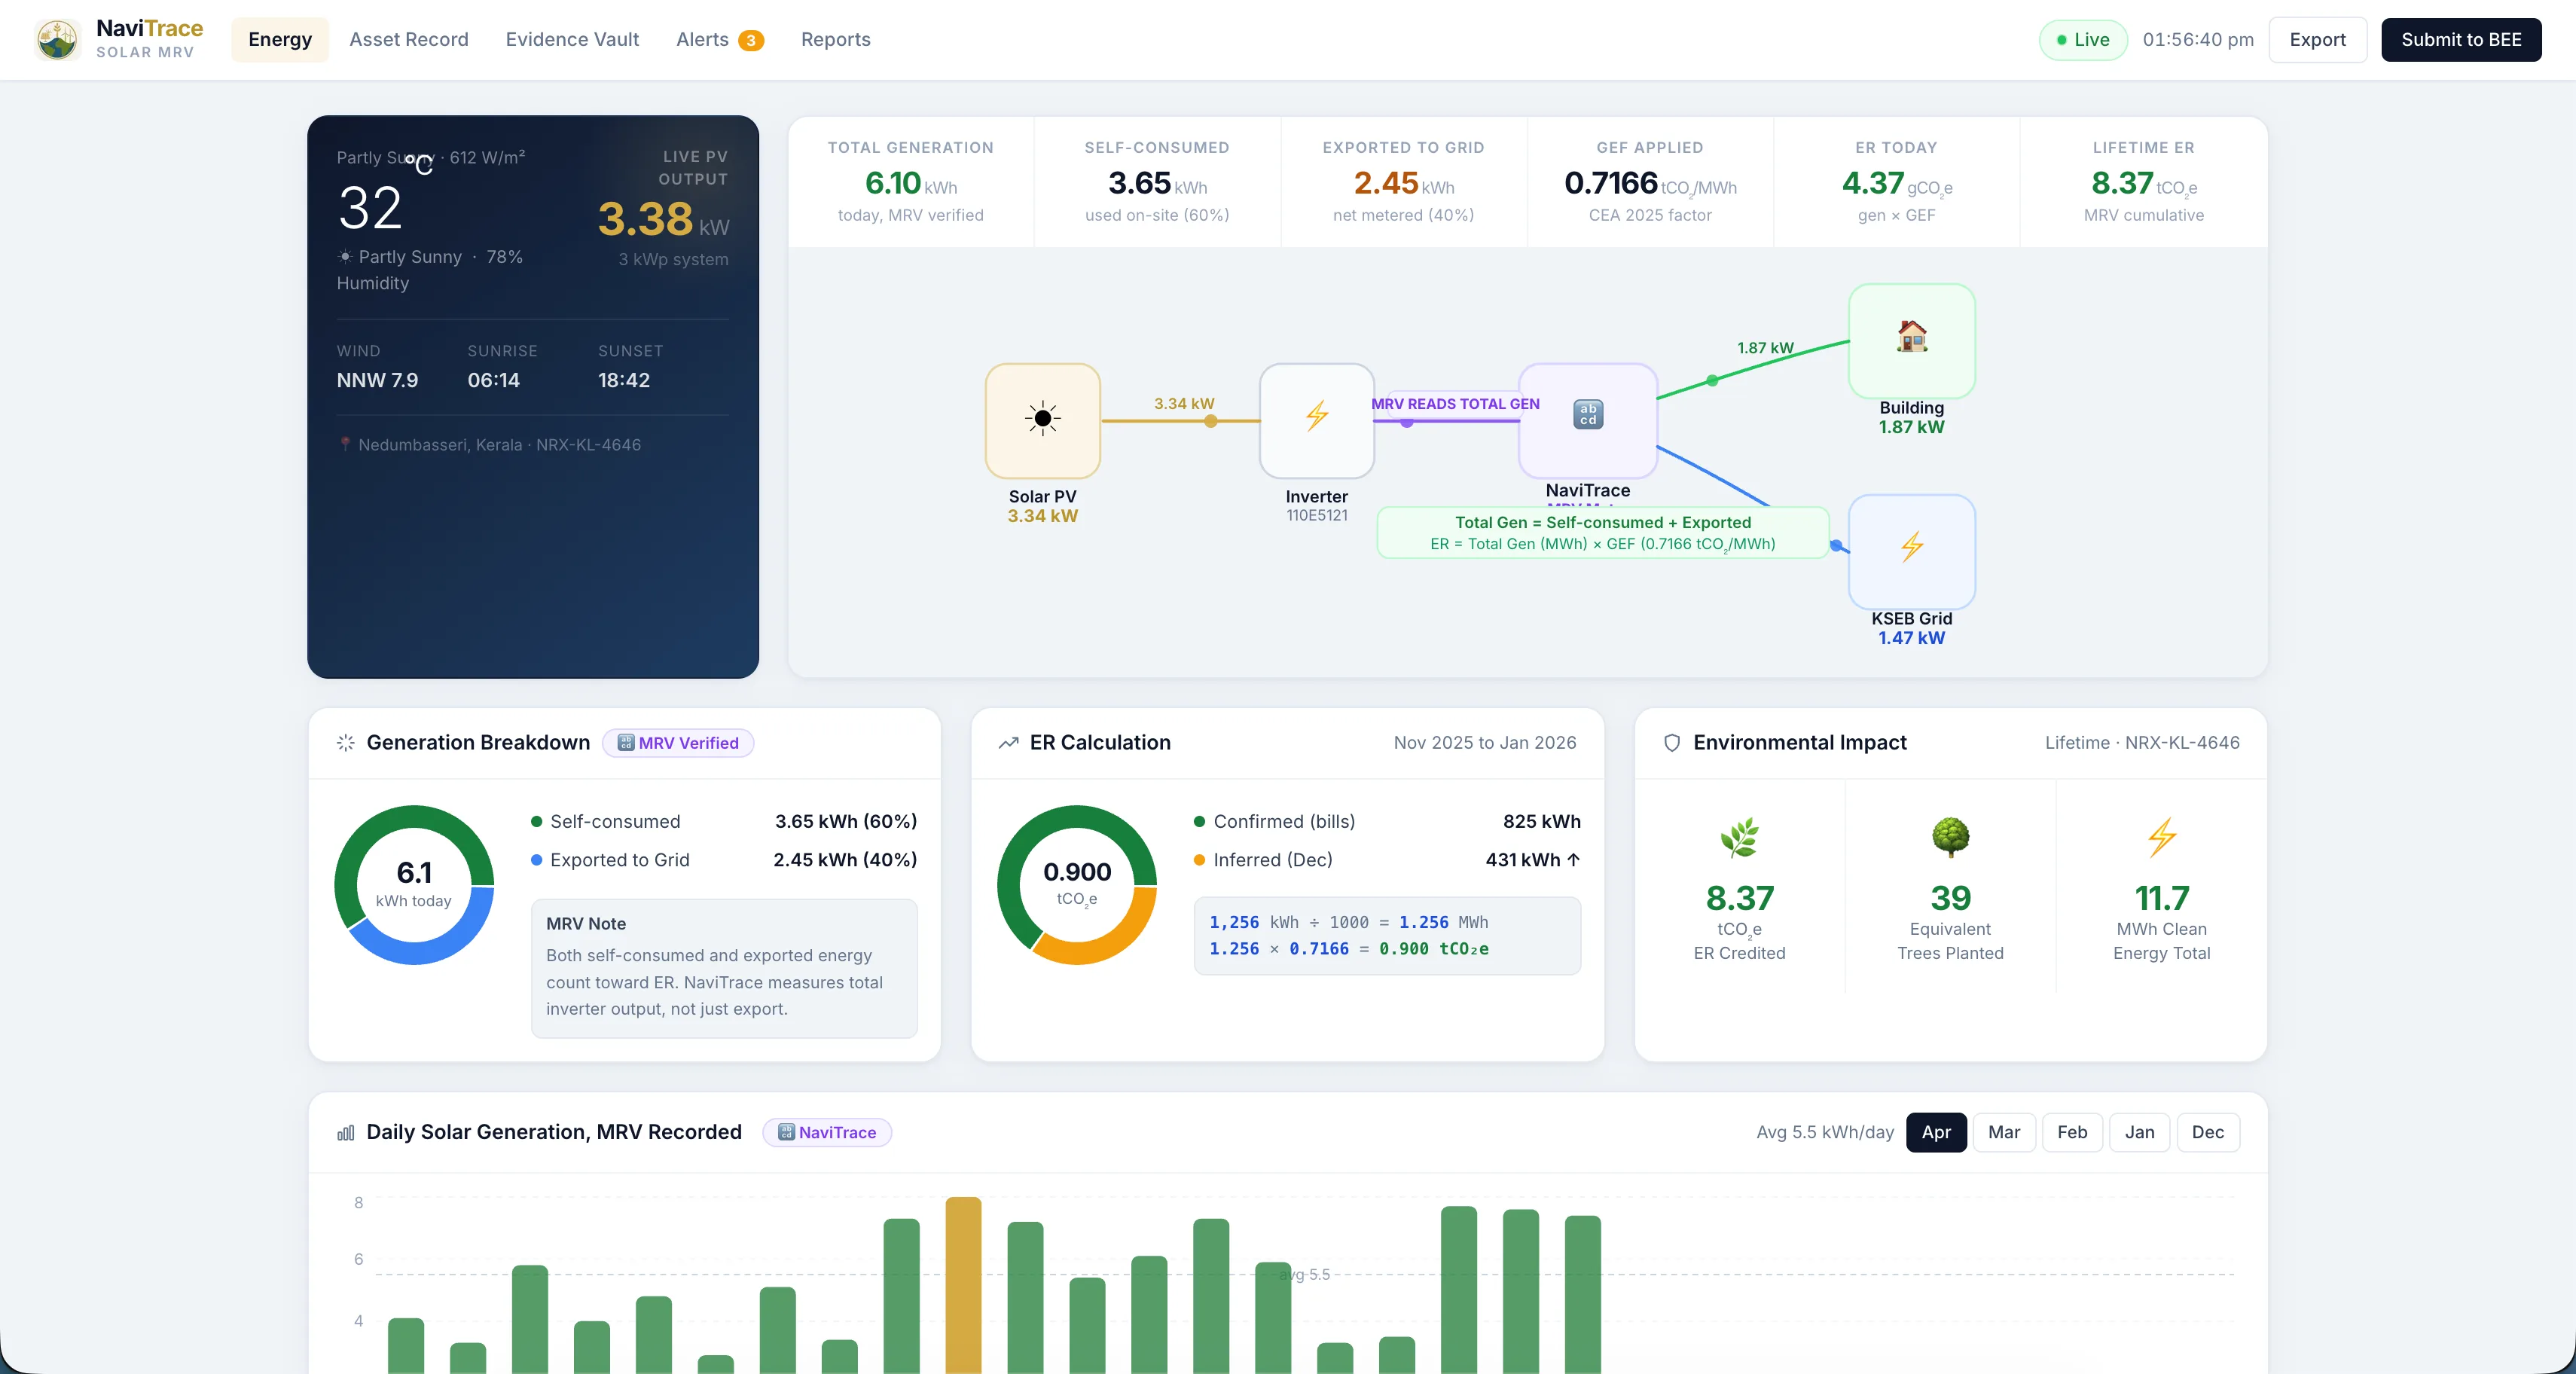Click the location pin icon near Nedumbasseri
Viewport: 2576px width, 1374px height.
tap(344, 444)
